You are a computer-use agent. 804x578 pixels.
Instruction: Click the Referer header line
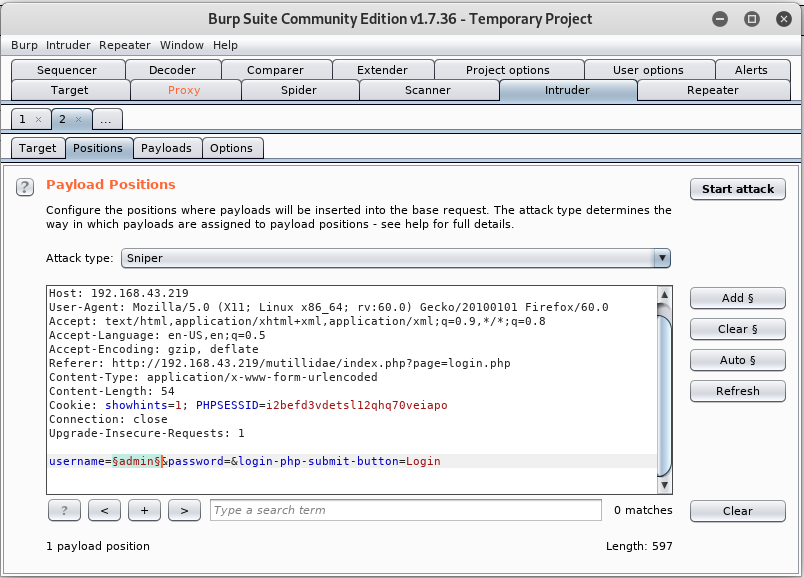coord(280,363)
